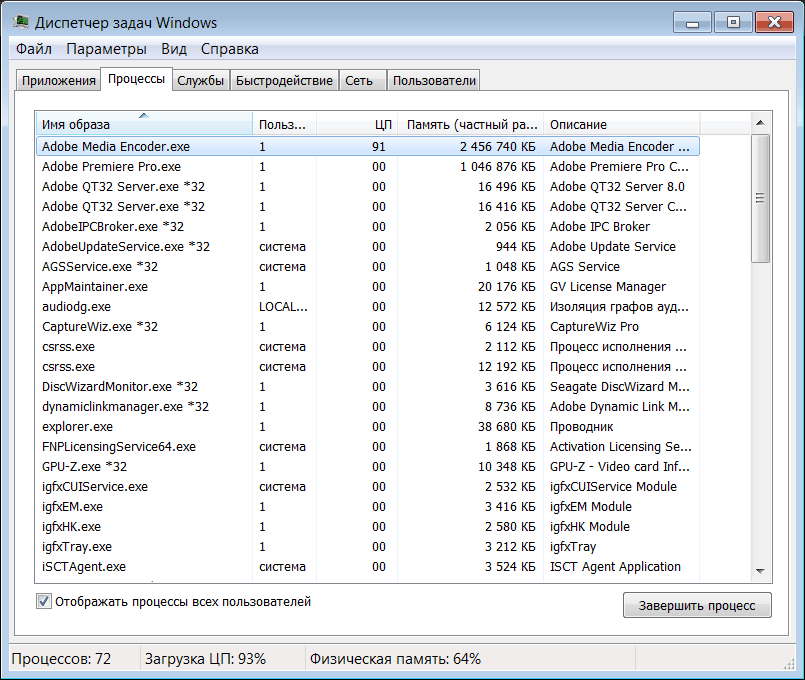Select the GPU-Z.exe *32 process
This screenshot has height=680, width=805.
pos(368,467)
